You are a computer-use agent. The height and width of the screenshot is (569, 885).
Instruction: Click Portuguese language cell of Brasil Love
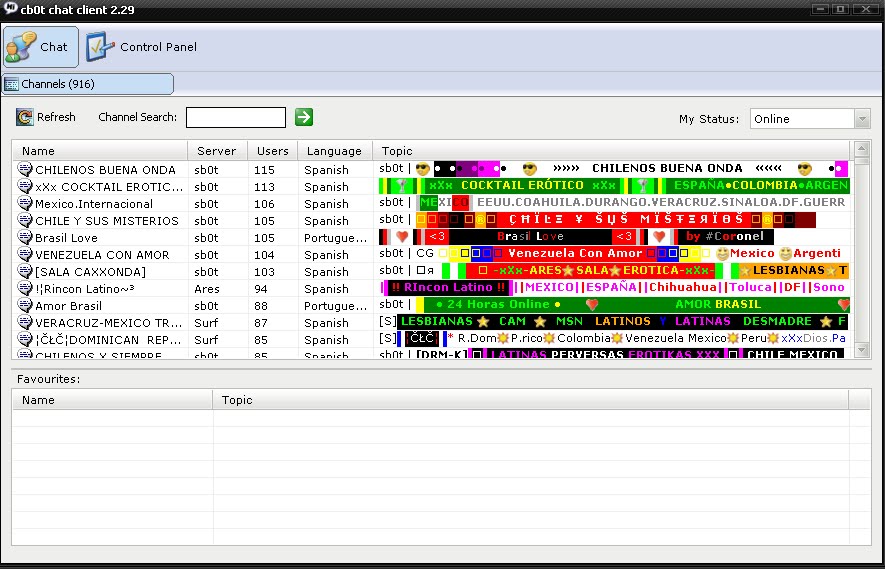tap(335, 238)
